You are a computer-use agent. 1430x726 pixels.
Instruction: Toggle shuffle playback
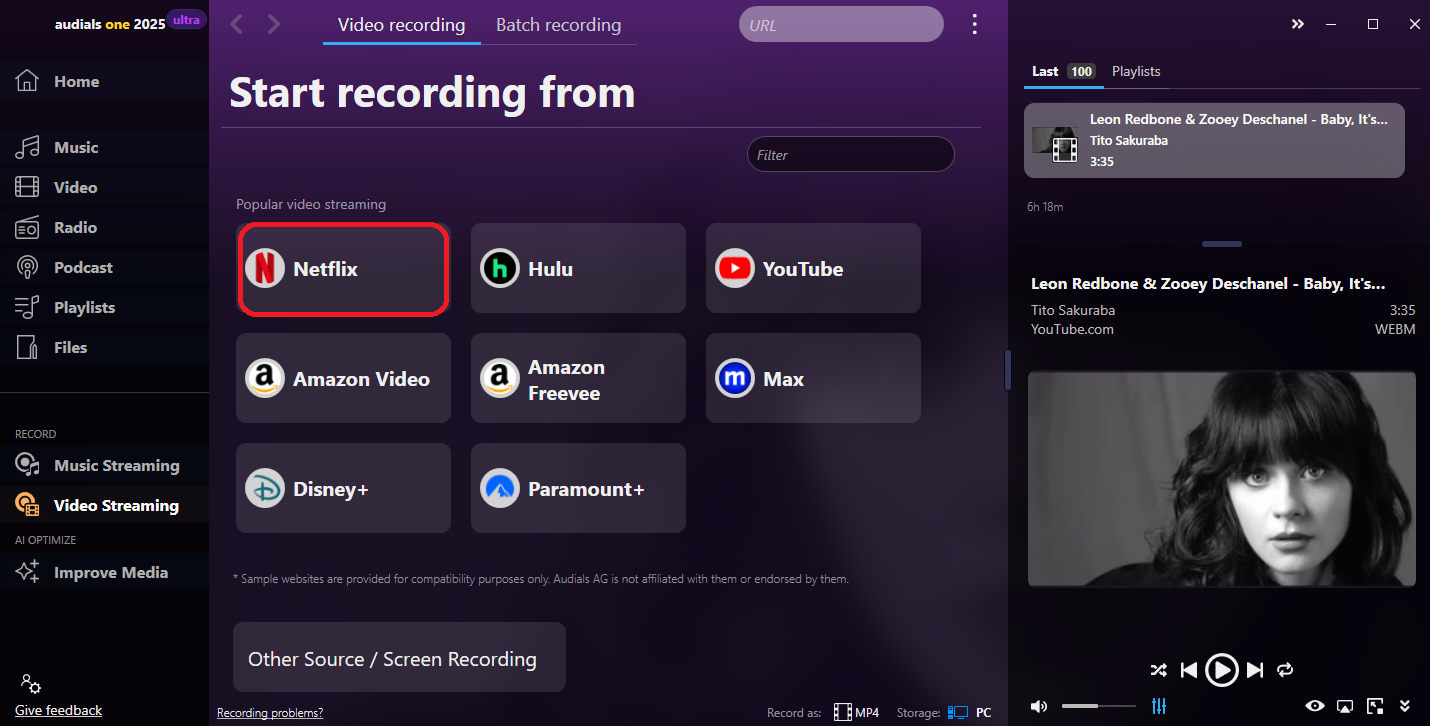1158,670
